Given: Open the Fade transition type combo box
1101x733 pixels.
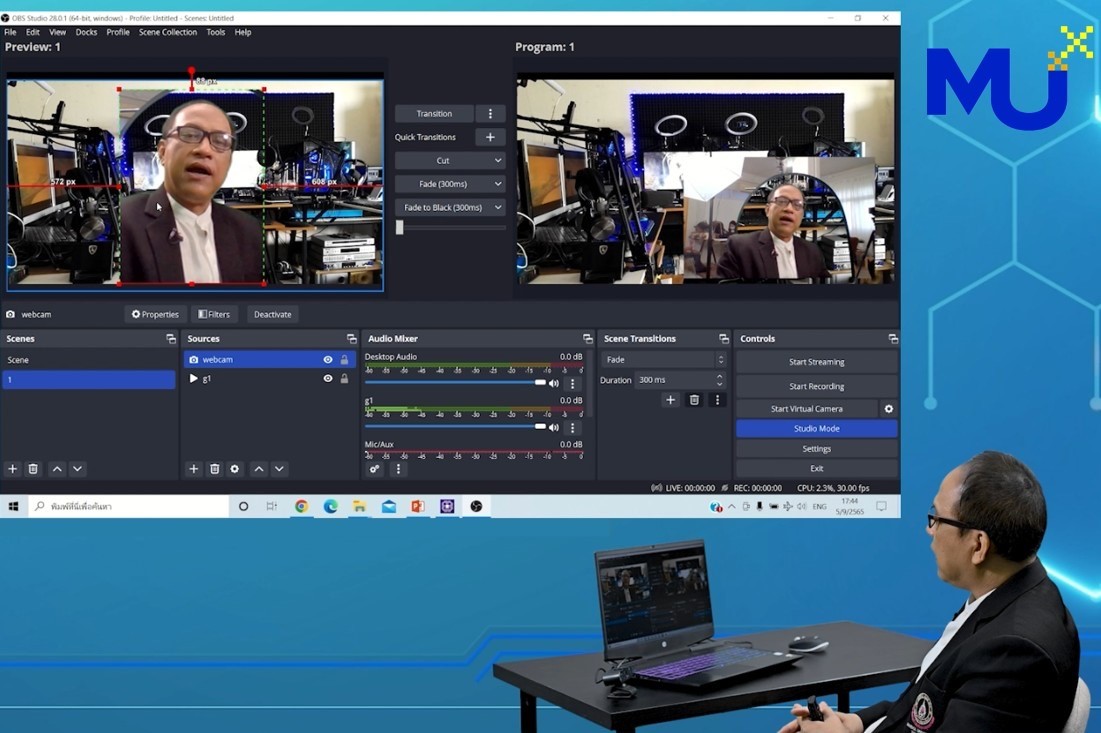Looking at the screenshot, I should click(x=663, y=359).
